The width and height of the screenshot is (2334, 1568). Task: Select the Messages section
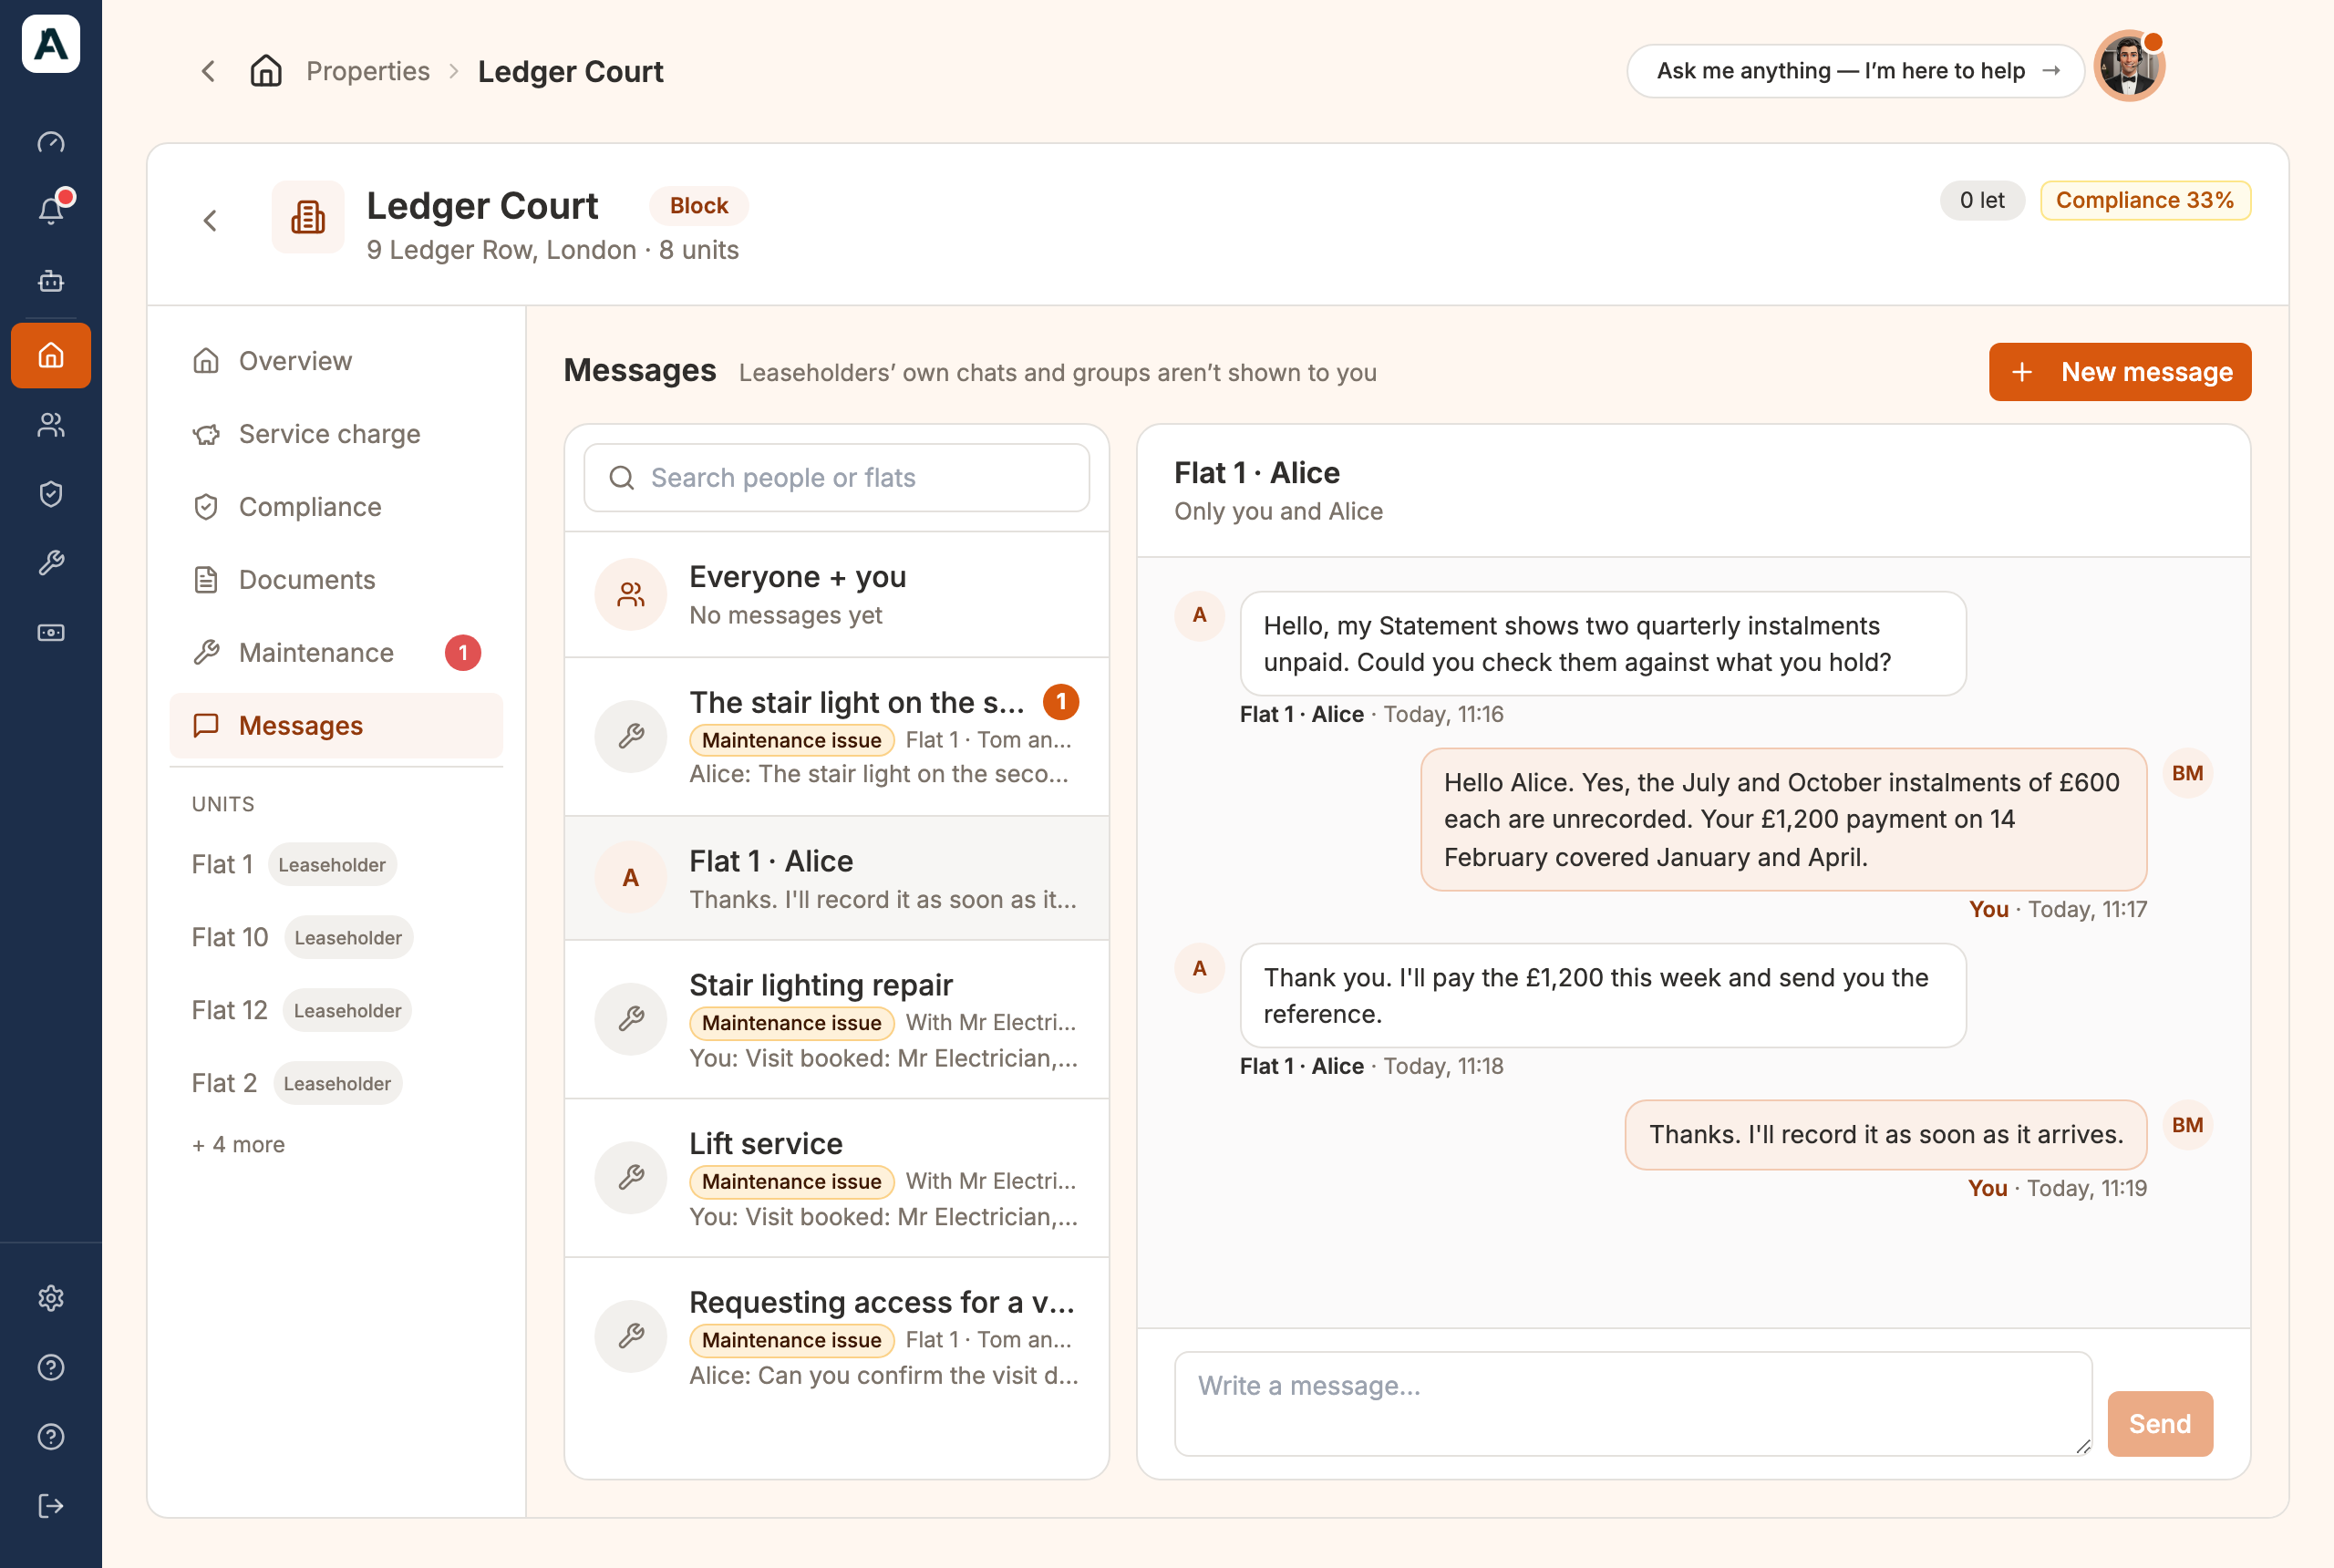pyautogui.click(x=336, y=726)
